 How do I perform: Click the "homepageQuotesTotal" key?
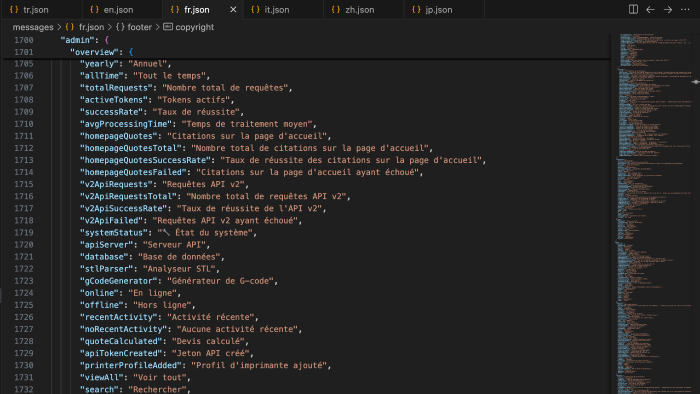[x=130, y=148]
